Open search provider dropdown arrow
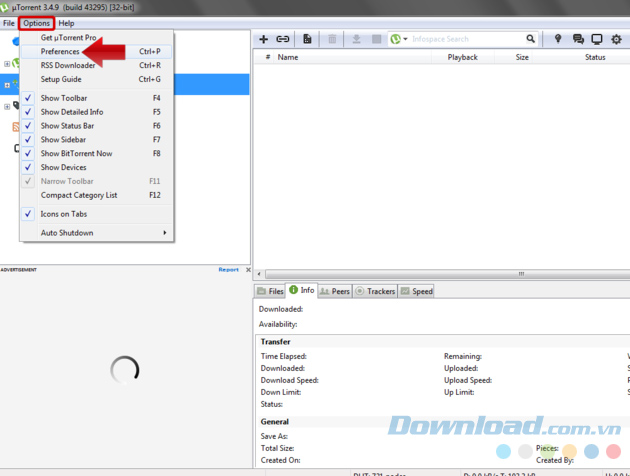 tap(405, 39)
